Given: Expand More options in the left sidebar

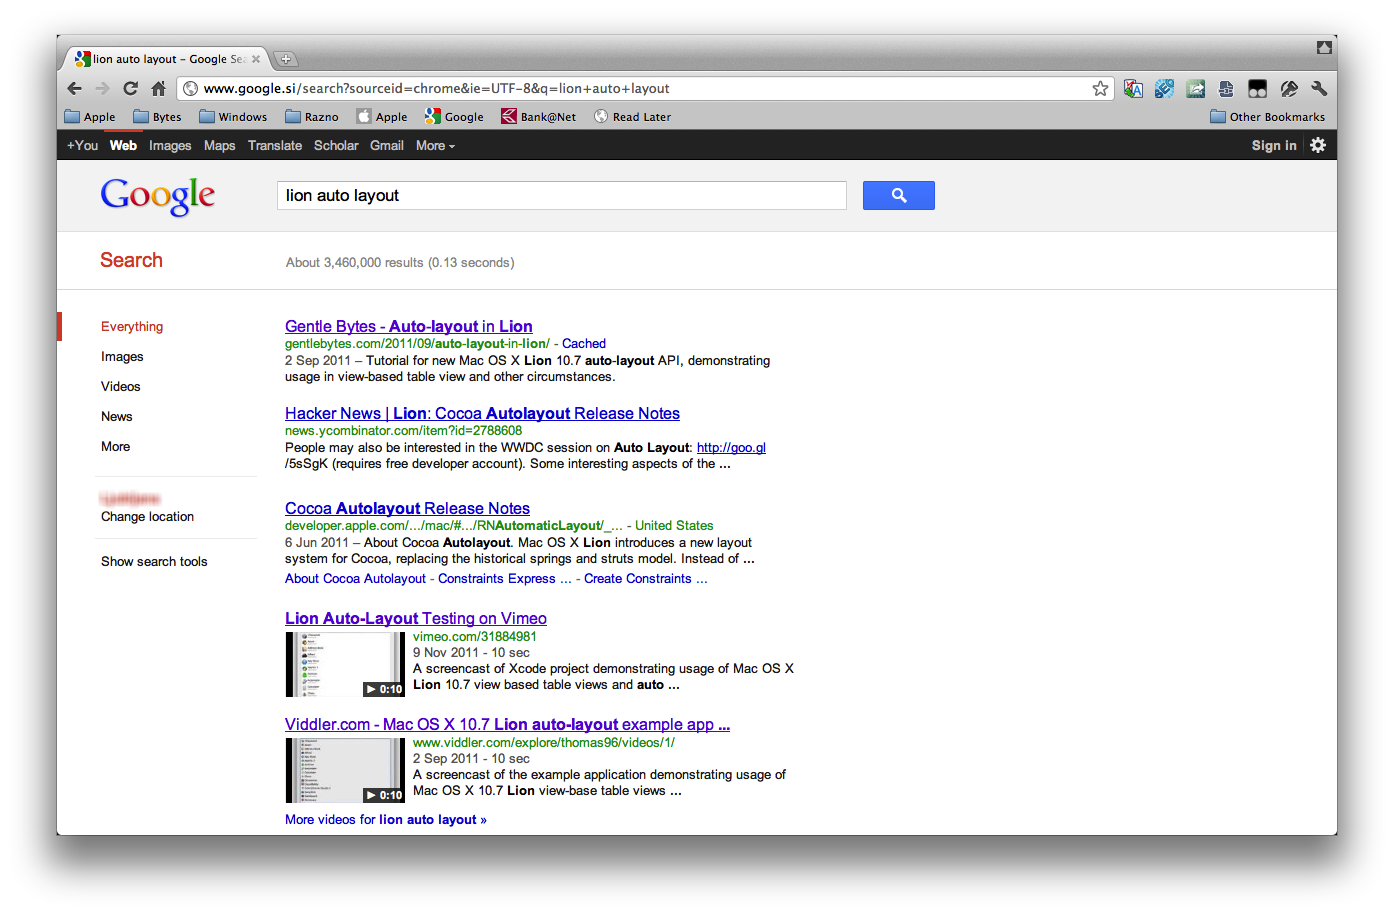Looking at the screenshot, I should [116, 447].
